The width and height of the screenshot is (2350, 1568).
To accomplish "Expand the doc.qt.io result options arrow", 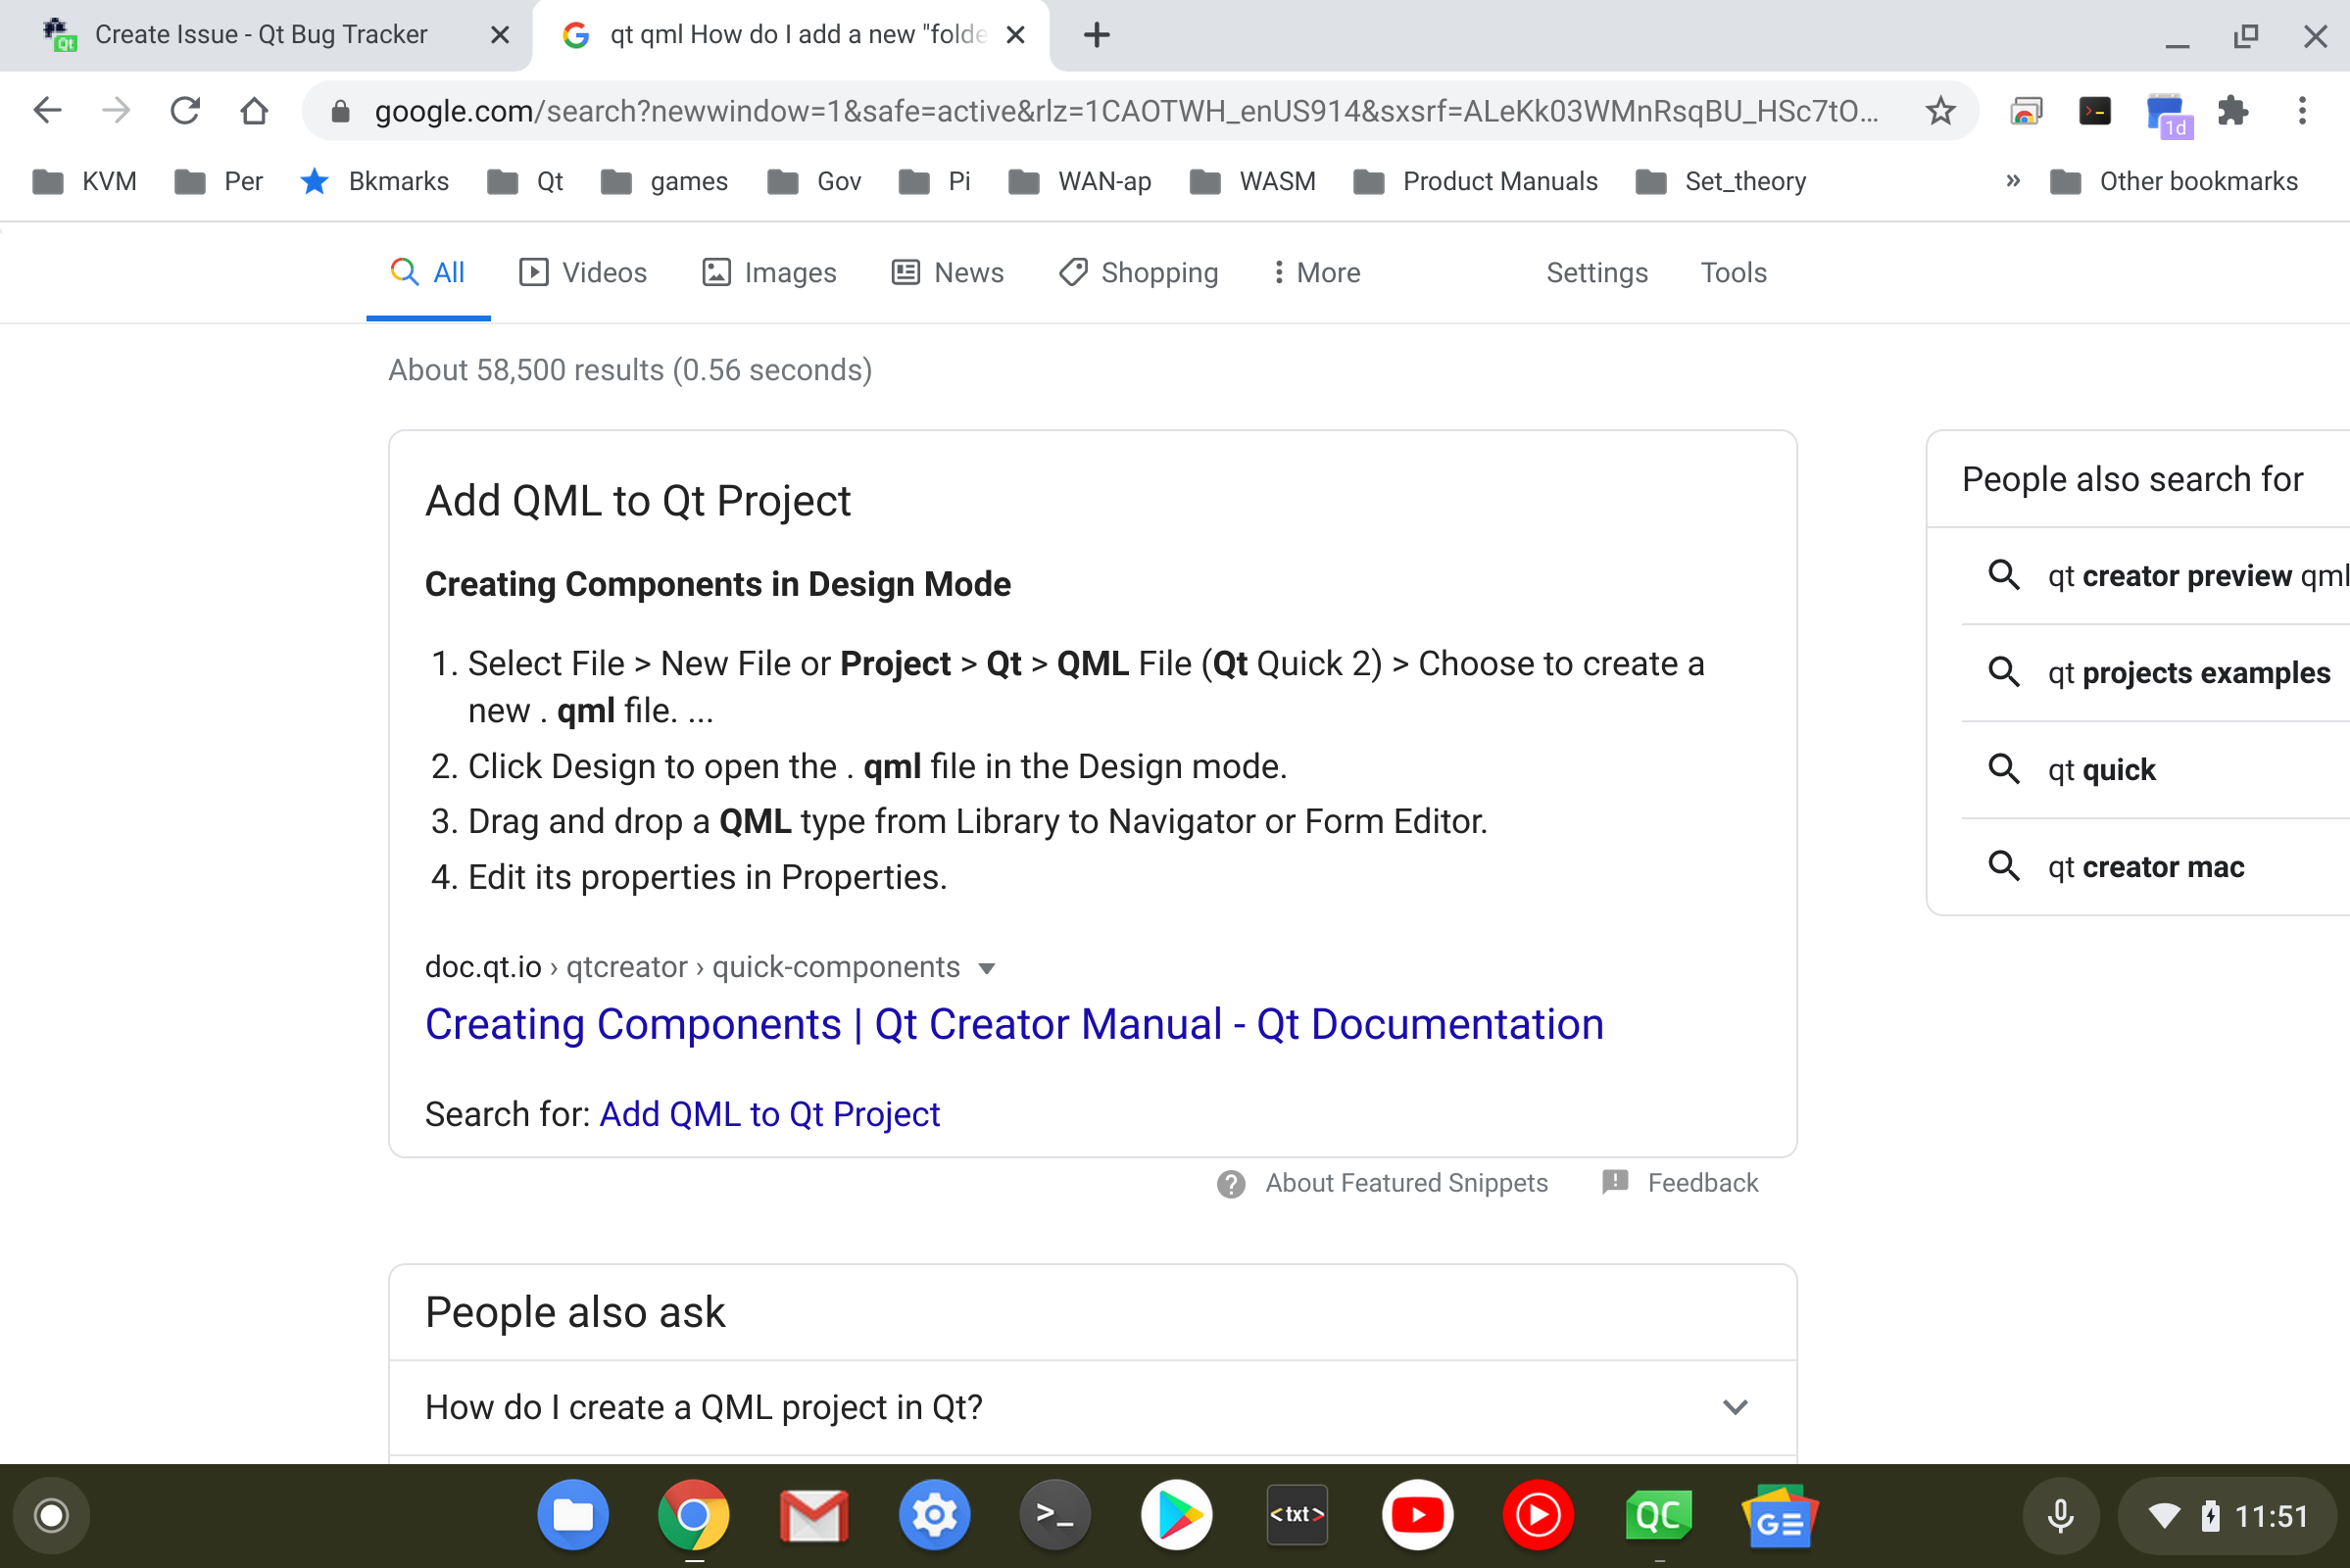I will point(987,968).
